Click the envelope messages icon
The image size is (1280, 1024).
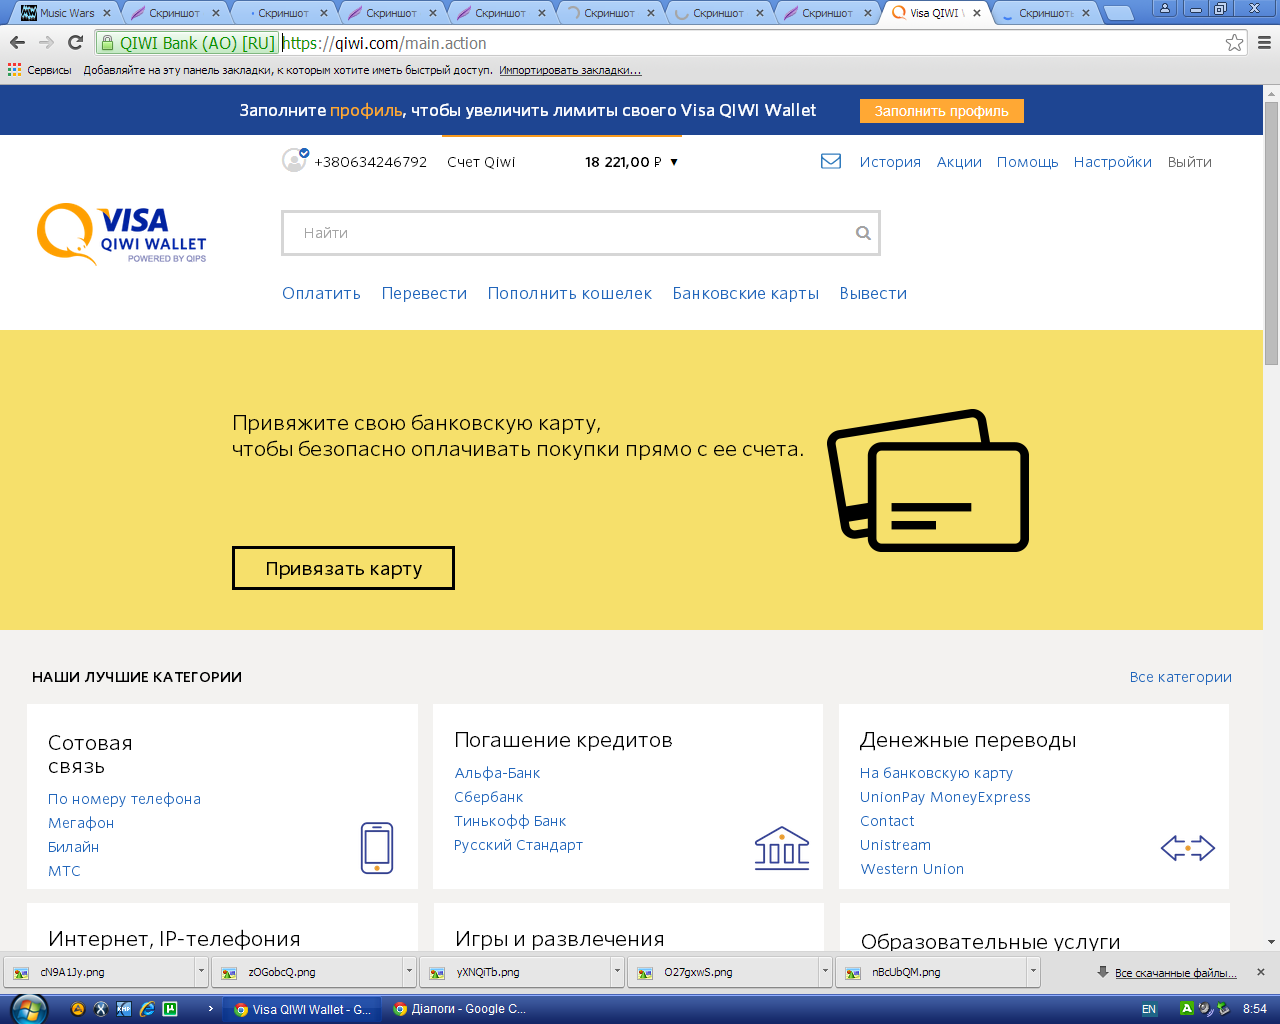click(x=831, y=161)
